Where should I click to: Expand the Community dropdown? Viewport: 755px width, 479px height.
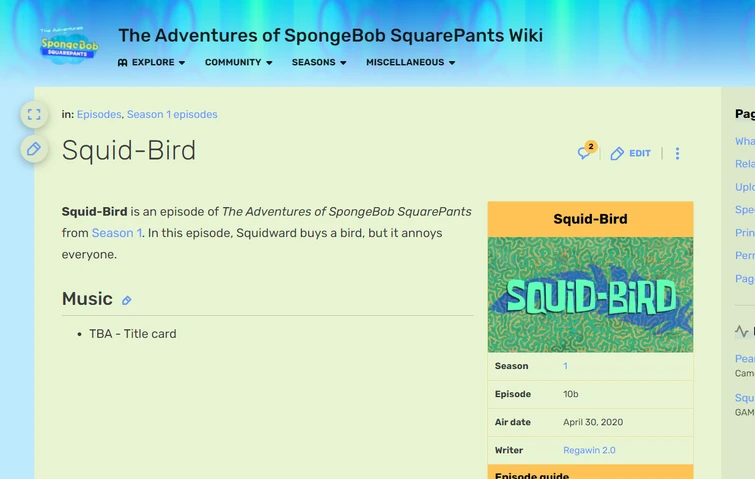click(x=238, y=63)
